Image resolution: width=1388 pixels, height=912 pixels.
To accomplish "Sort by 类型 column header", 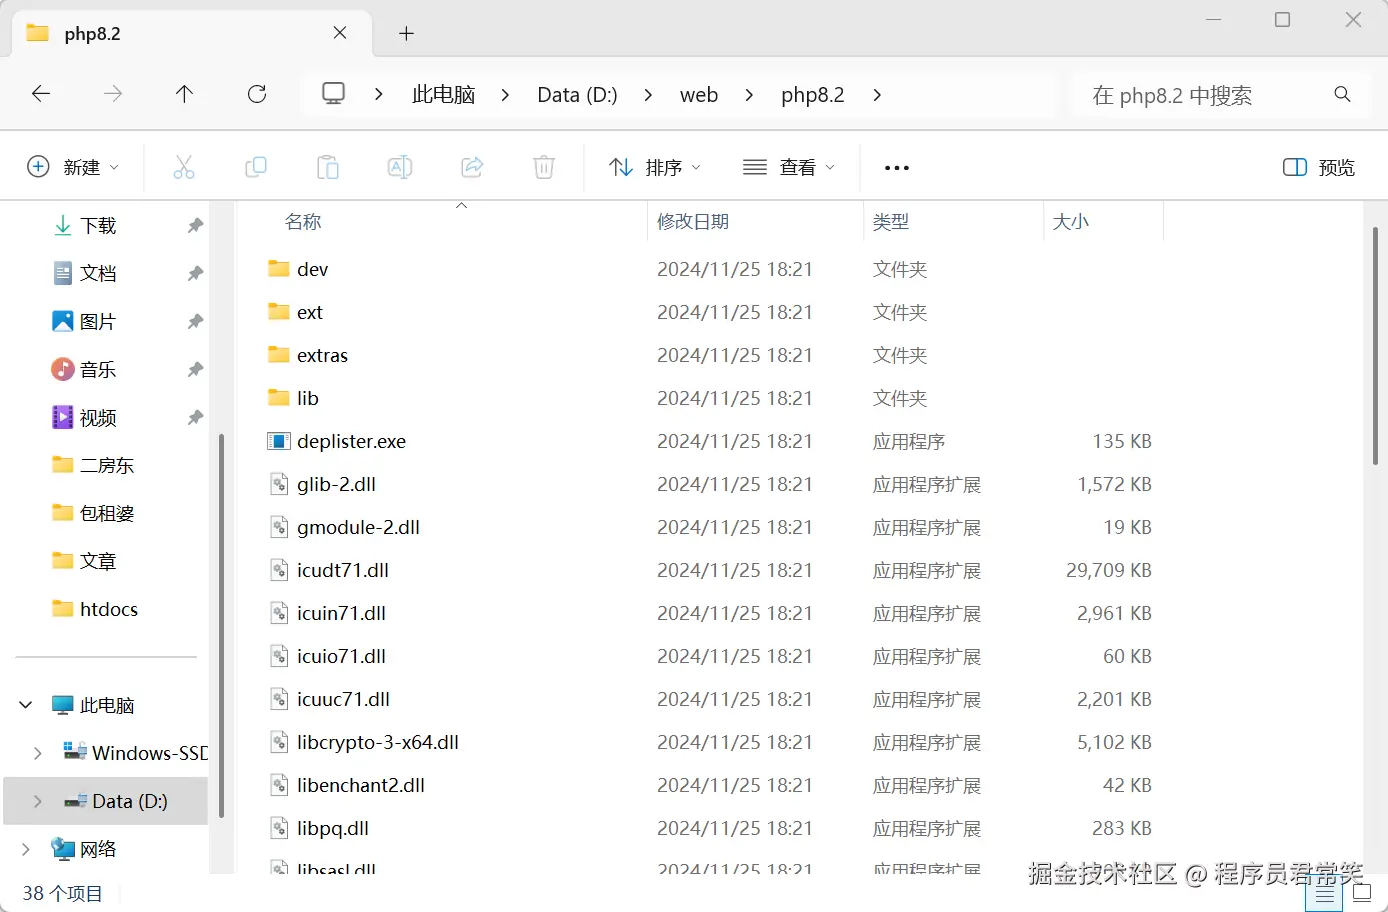I will point(890,222).
